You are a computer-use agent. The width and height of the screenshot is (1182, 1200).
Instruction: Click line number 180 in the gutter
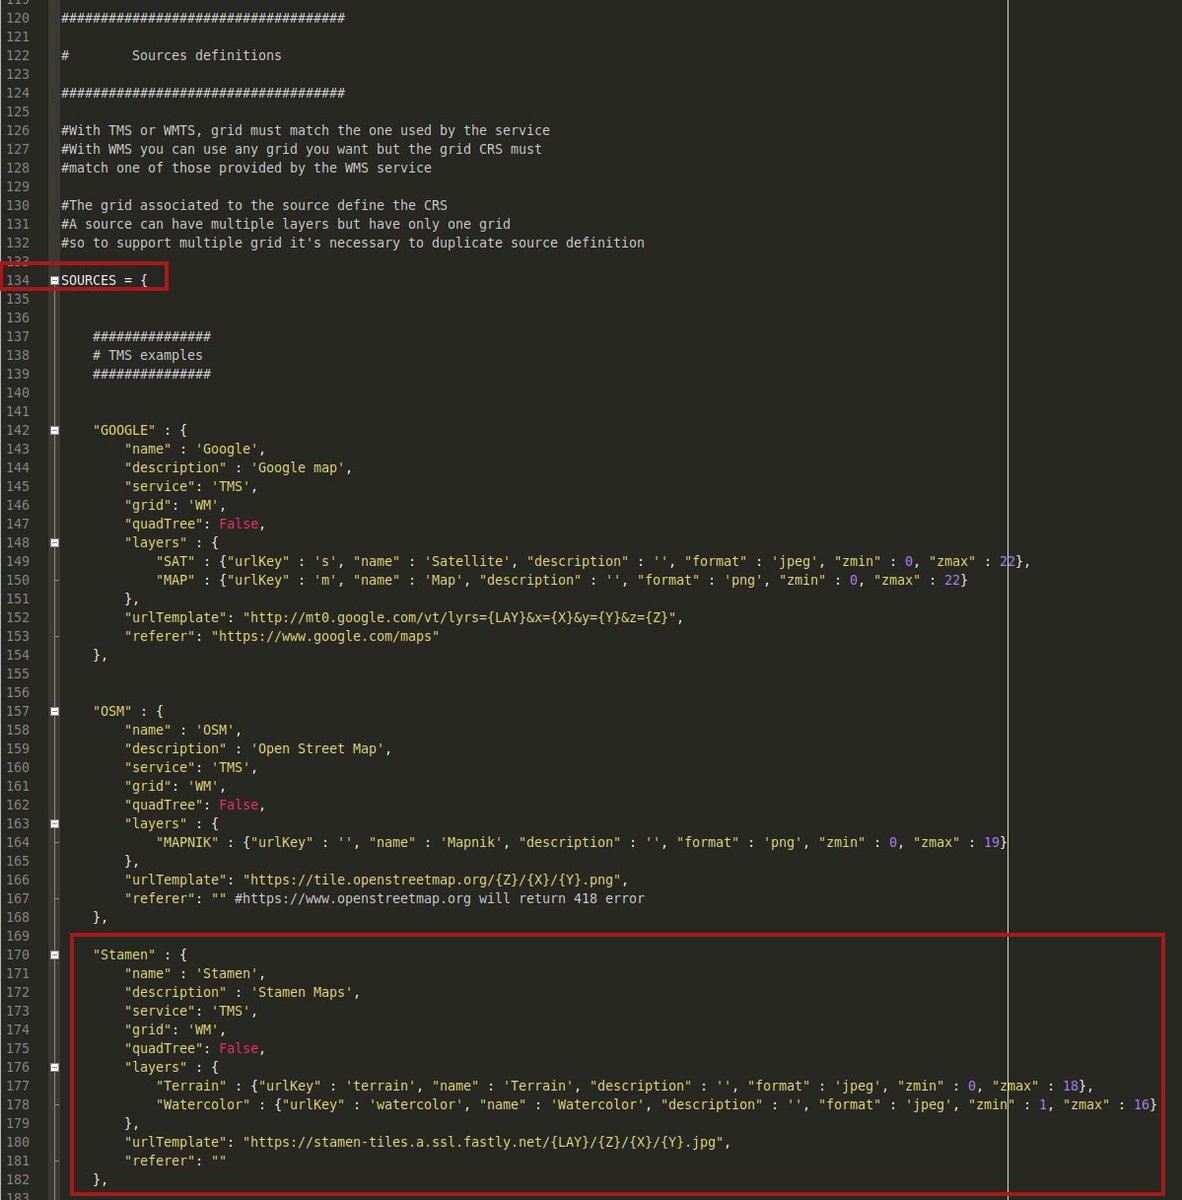pyautogui.click(x=18, y=1142)
